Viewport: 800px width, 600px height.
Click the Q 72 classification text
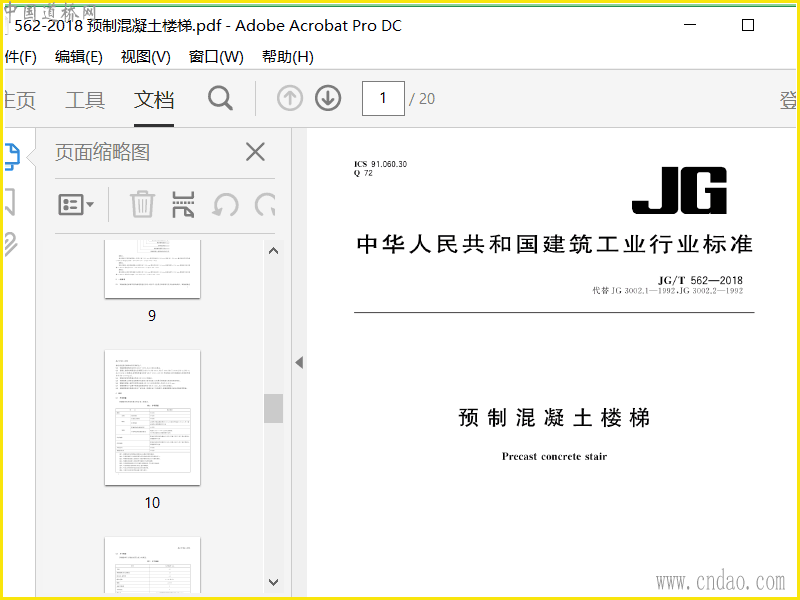(x=363, y=173)
